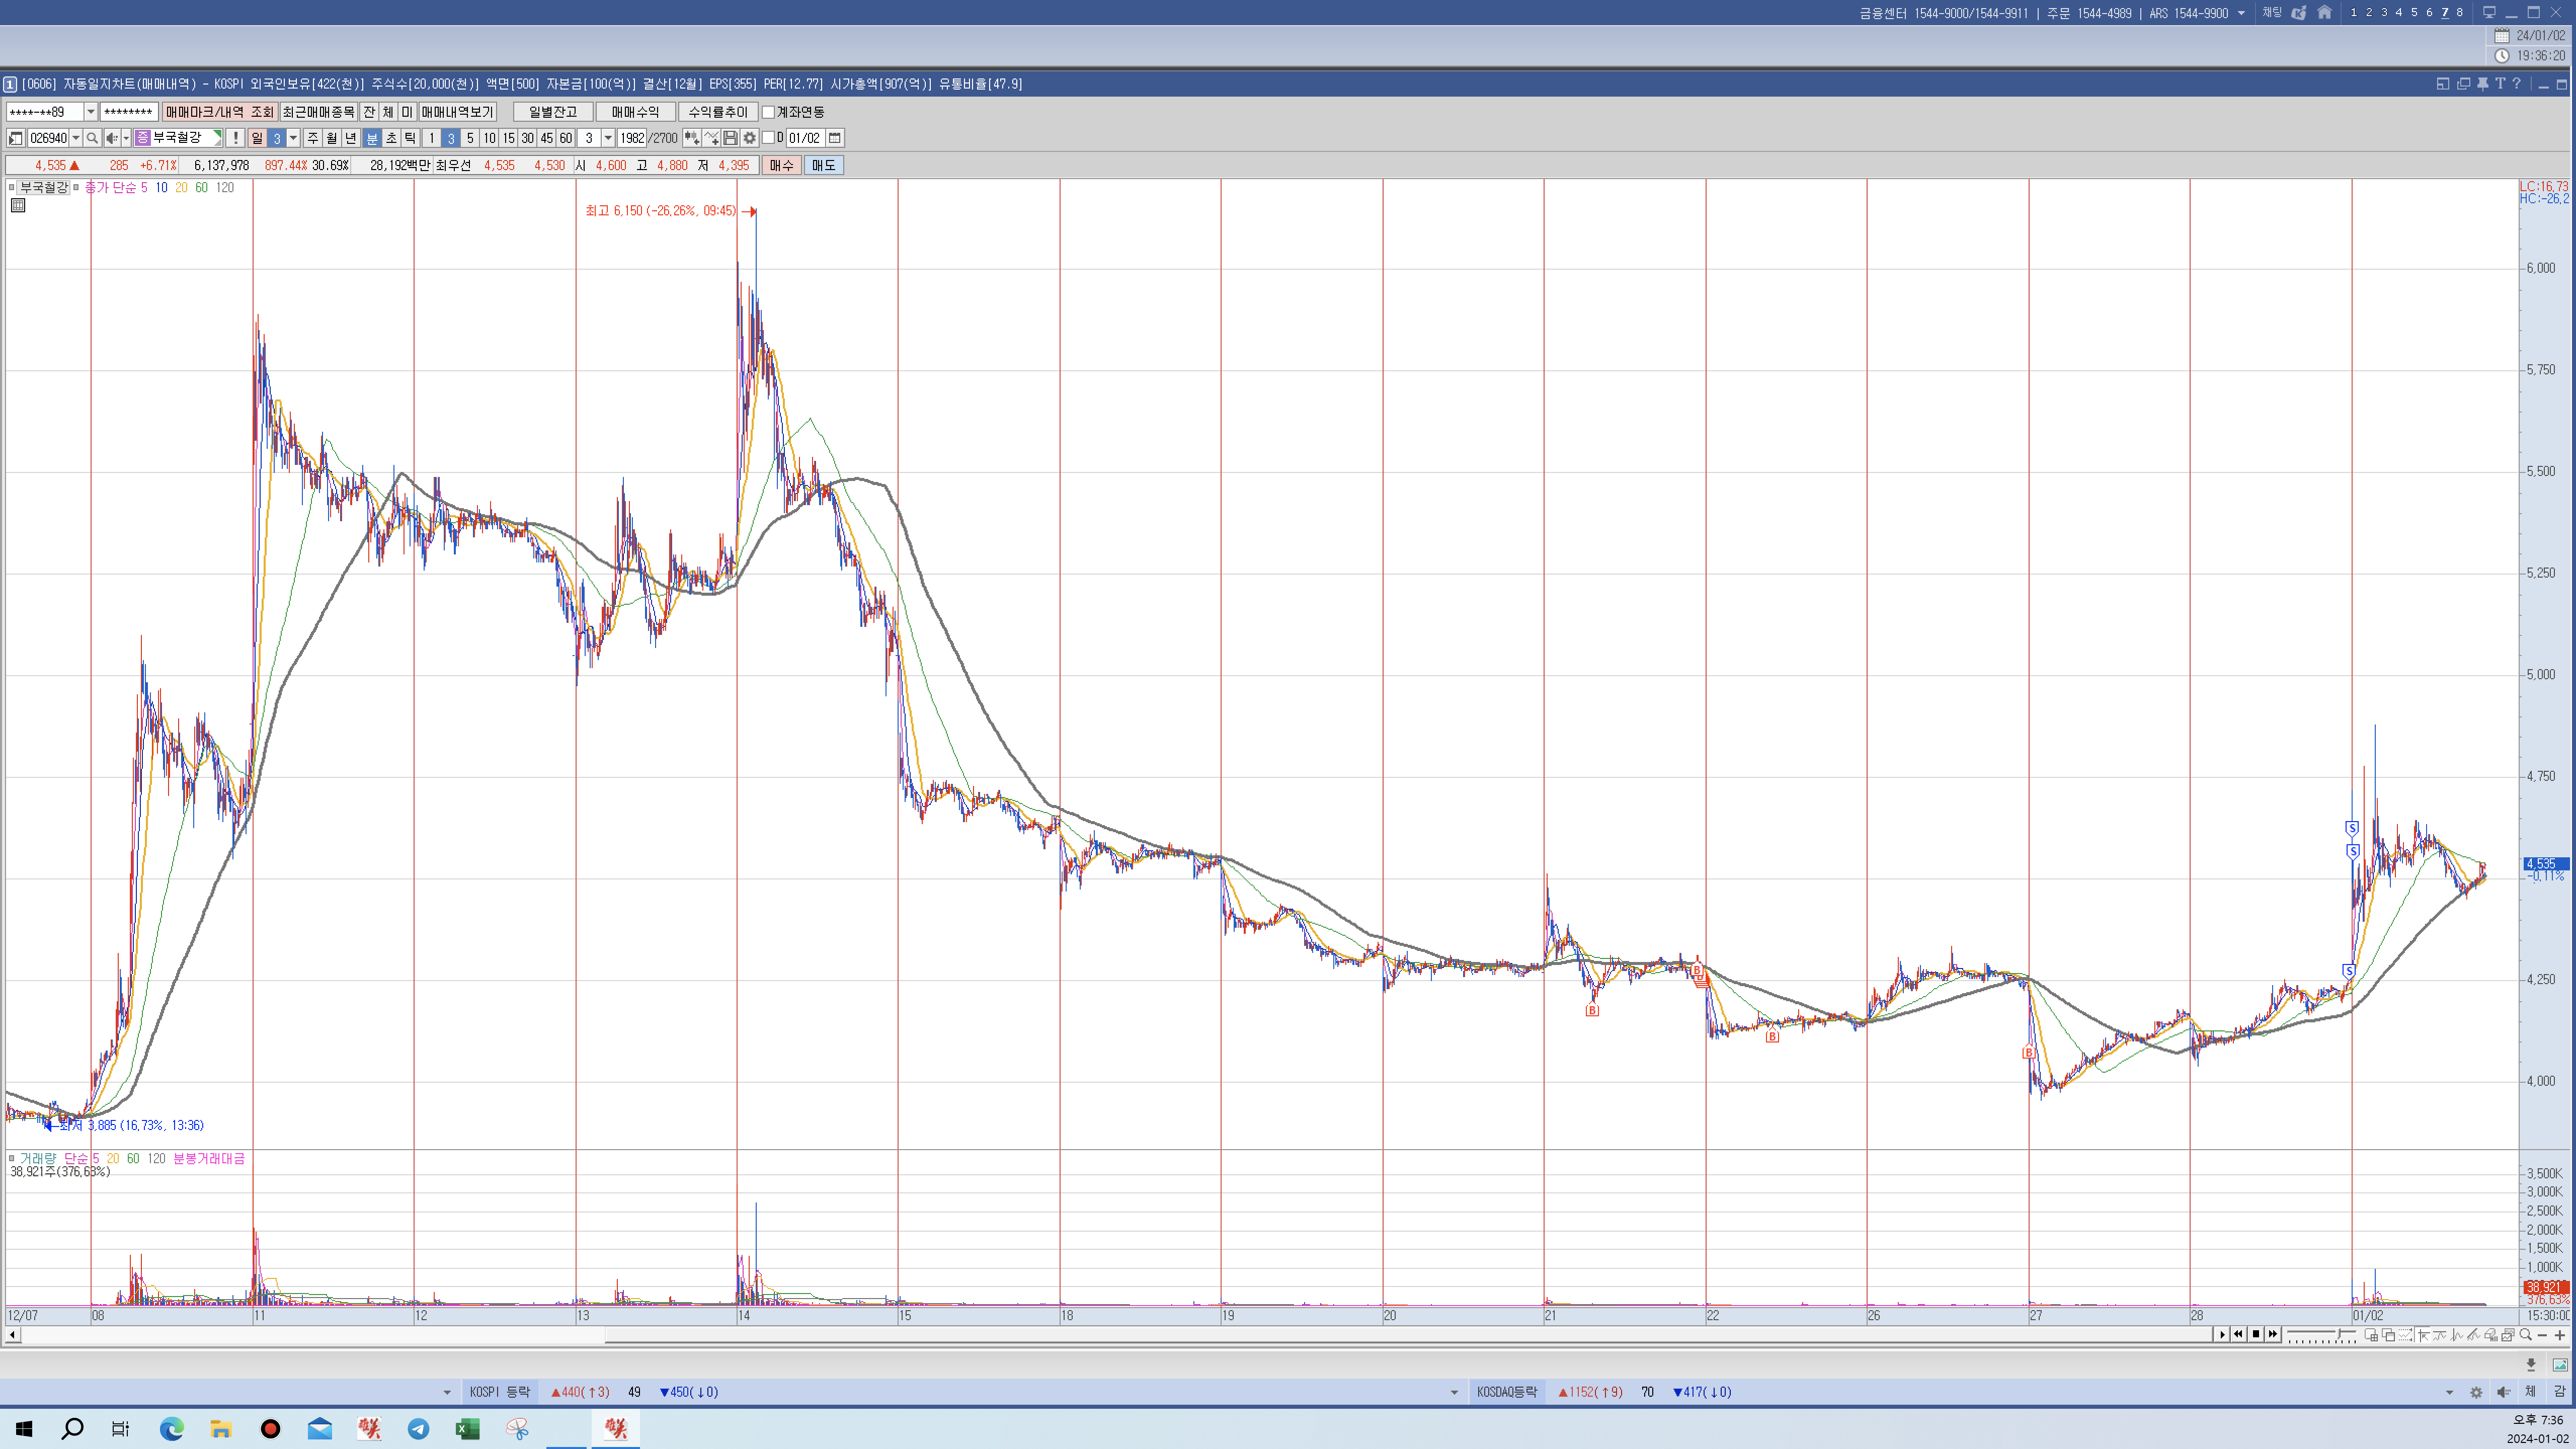Click the red 매수 buy button
Screen dimensions: 2576x1449
(782, 165)
